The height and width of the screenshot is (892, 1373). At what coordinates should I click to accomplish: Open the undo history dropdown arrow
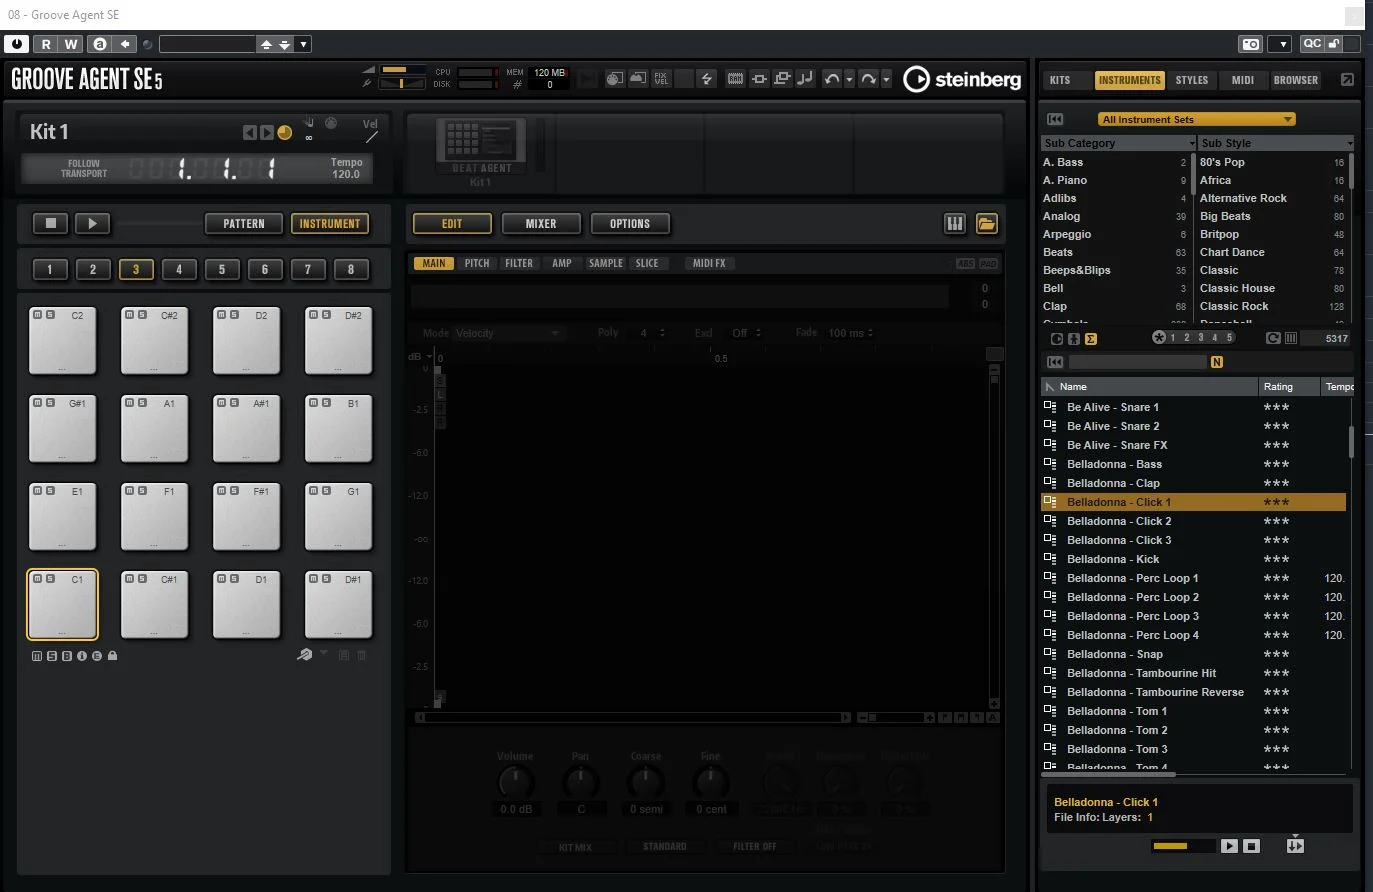coord(849,79)
